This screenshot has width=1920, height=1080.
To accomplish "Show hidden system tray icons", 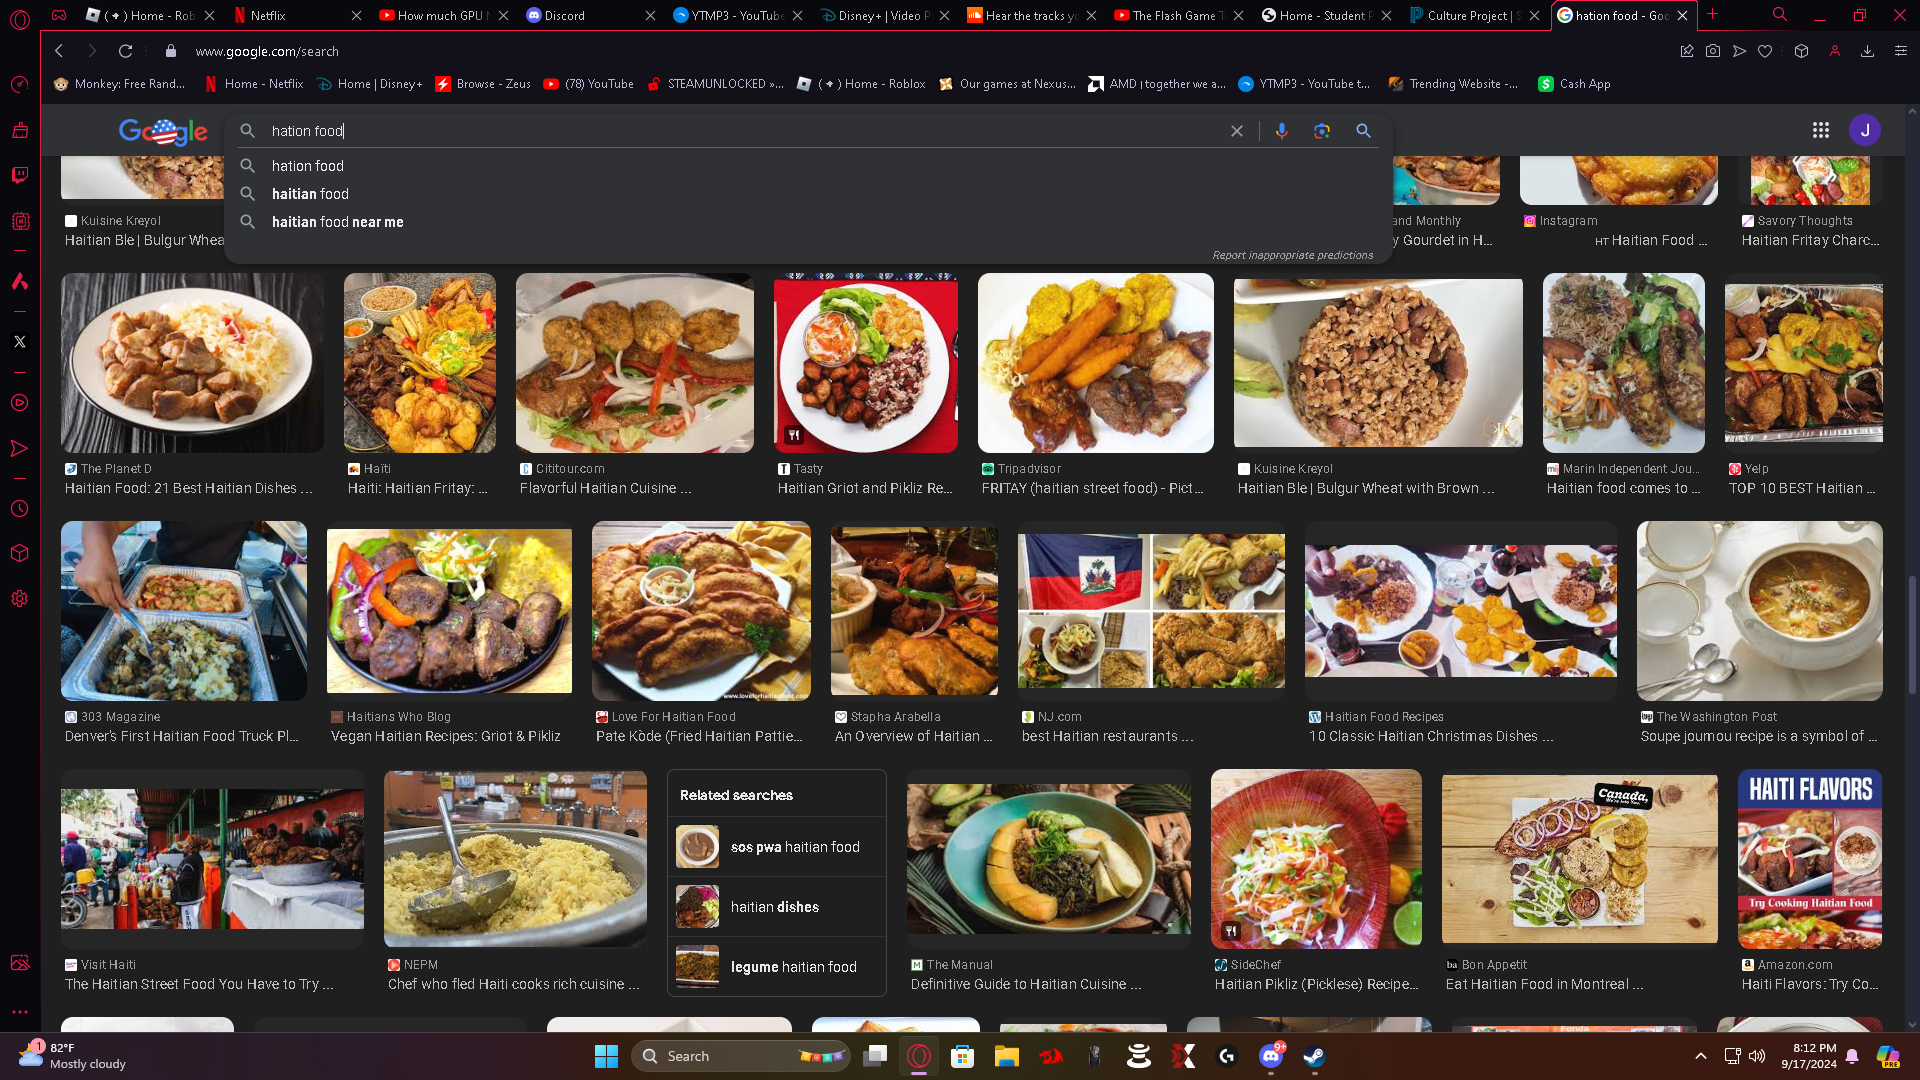I will (x=1700, y=1056).
